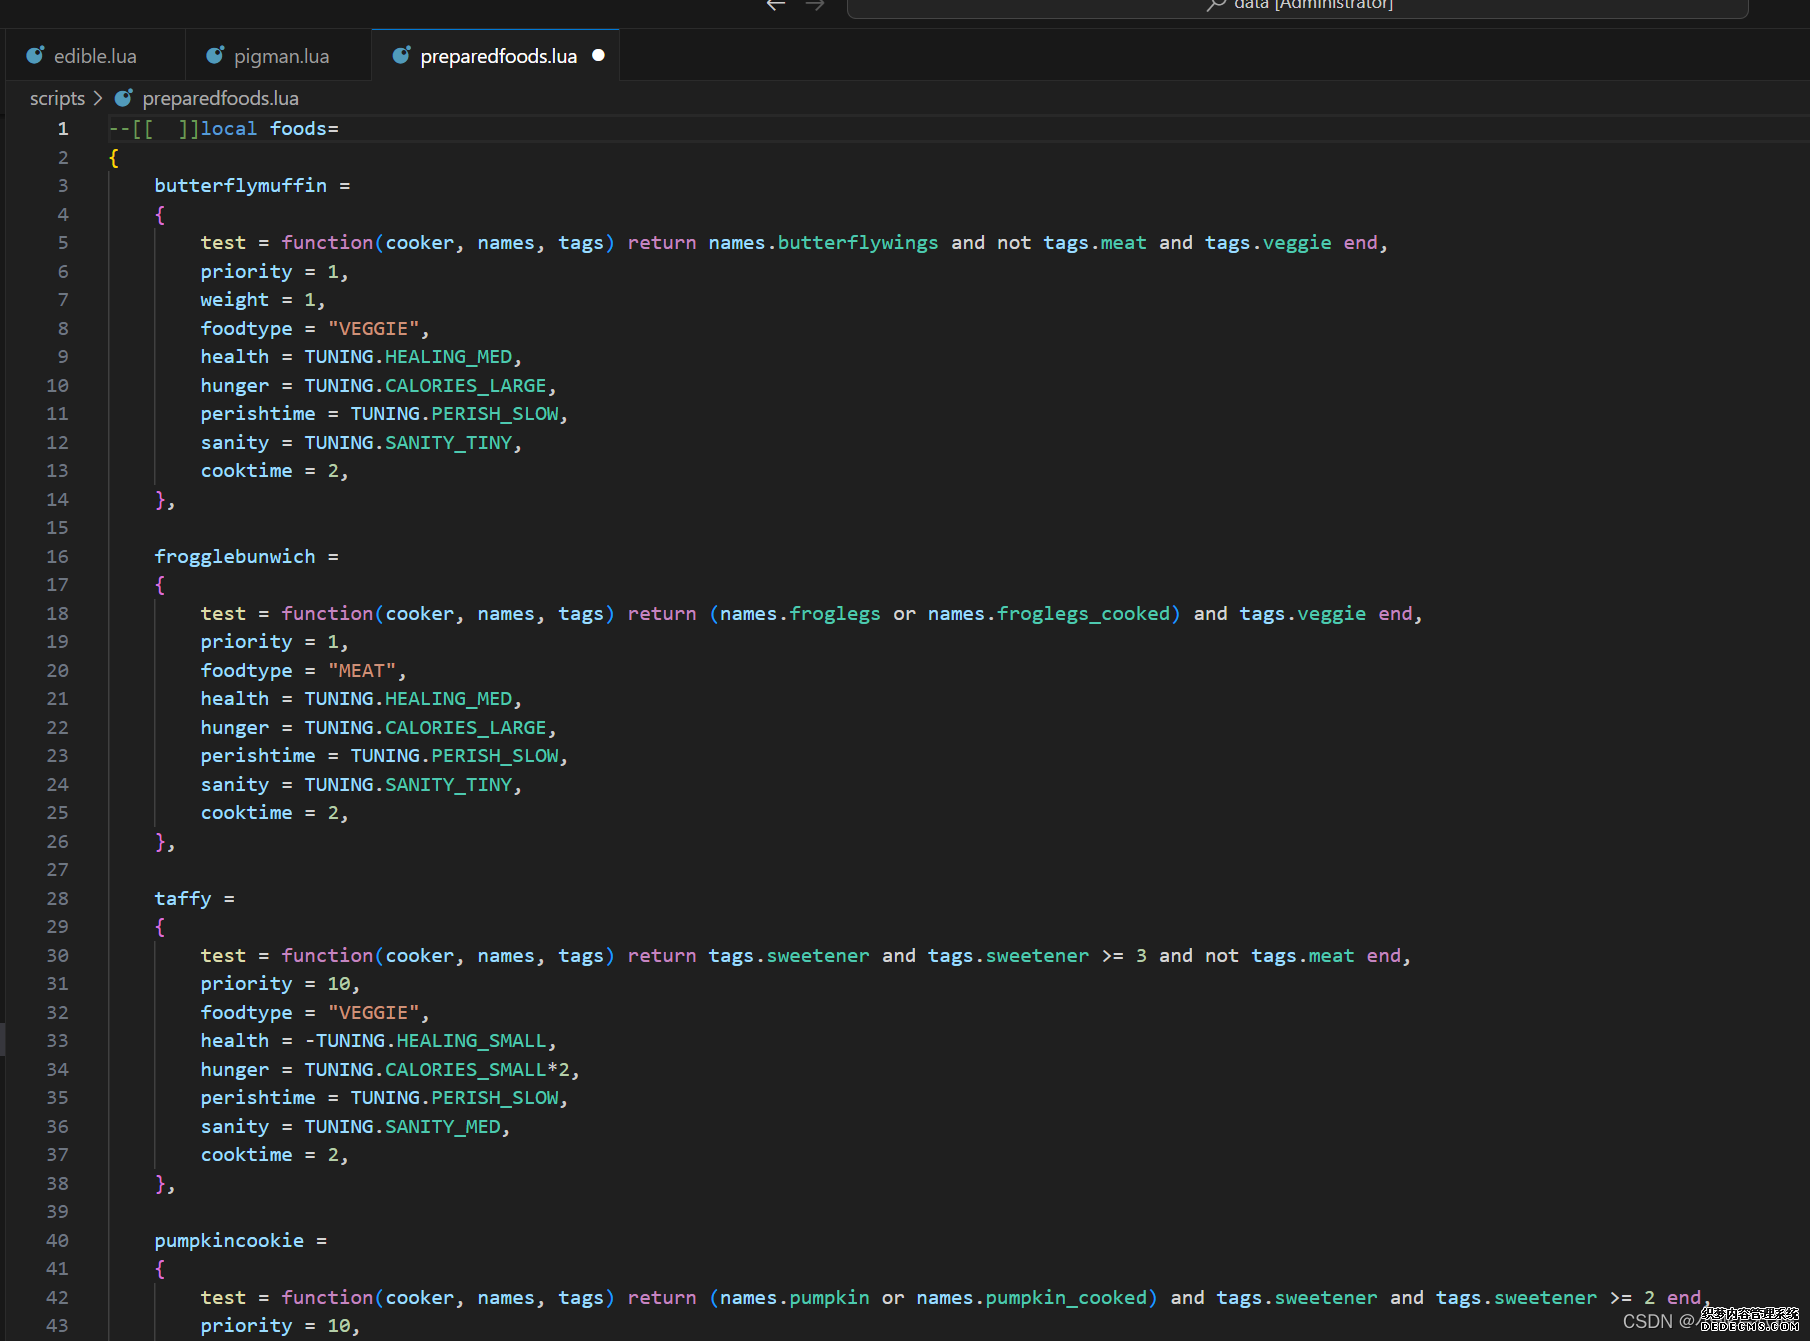Click the Lua file icon on pigman.lua tab
The width and height of the screenshot is (1810, 1341).
(x=215, y=56)
